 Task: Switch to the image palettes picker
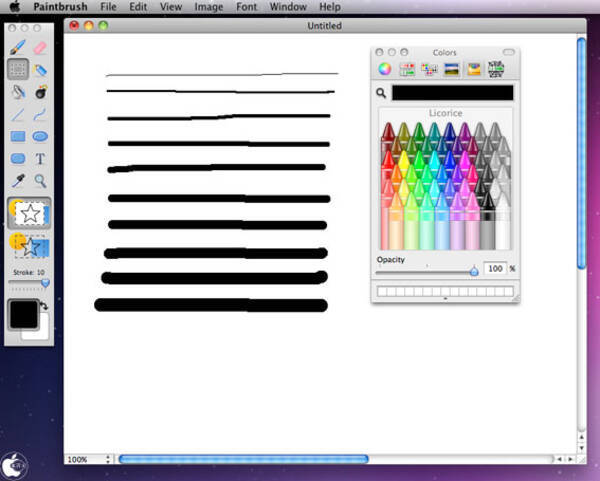click(x=452, y=69)
